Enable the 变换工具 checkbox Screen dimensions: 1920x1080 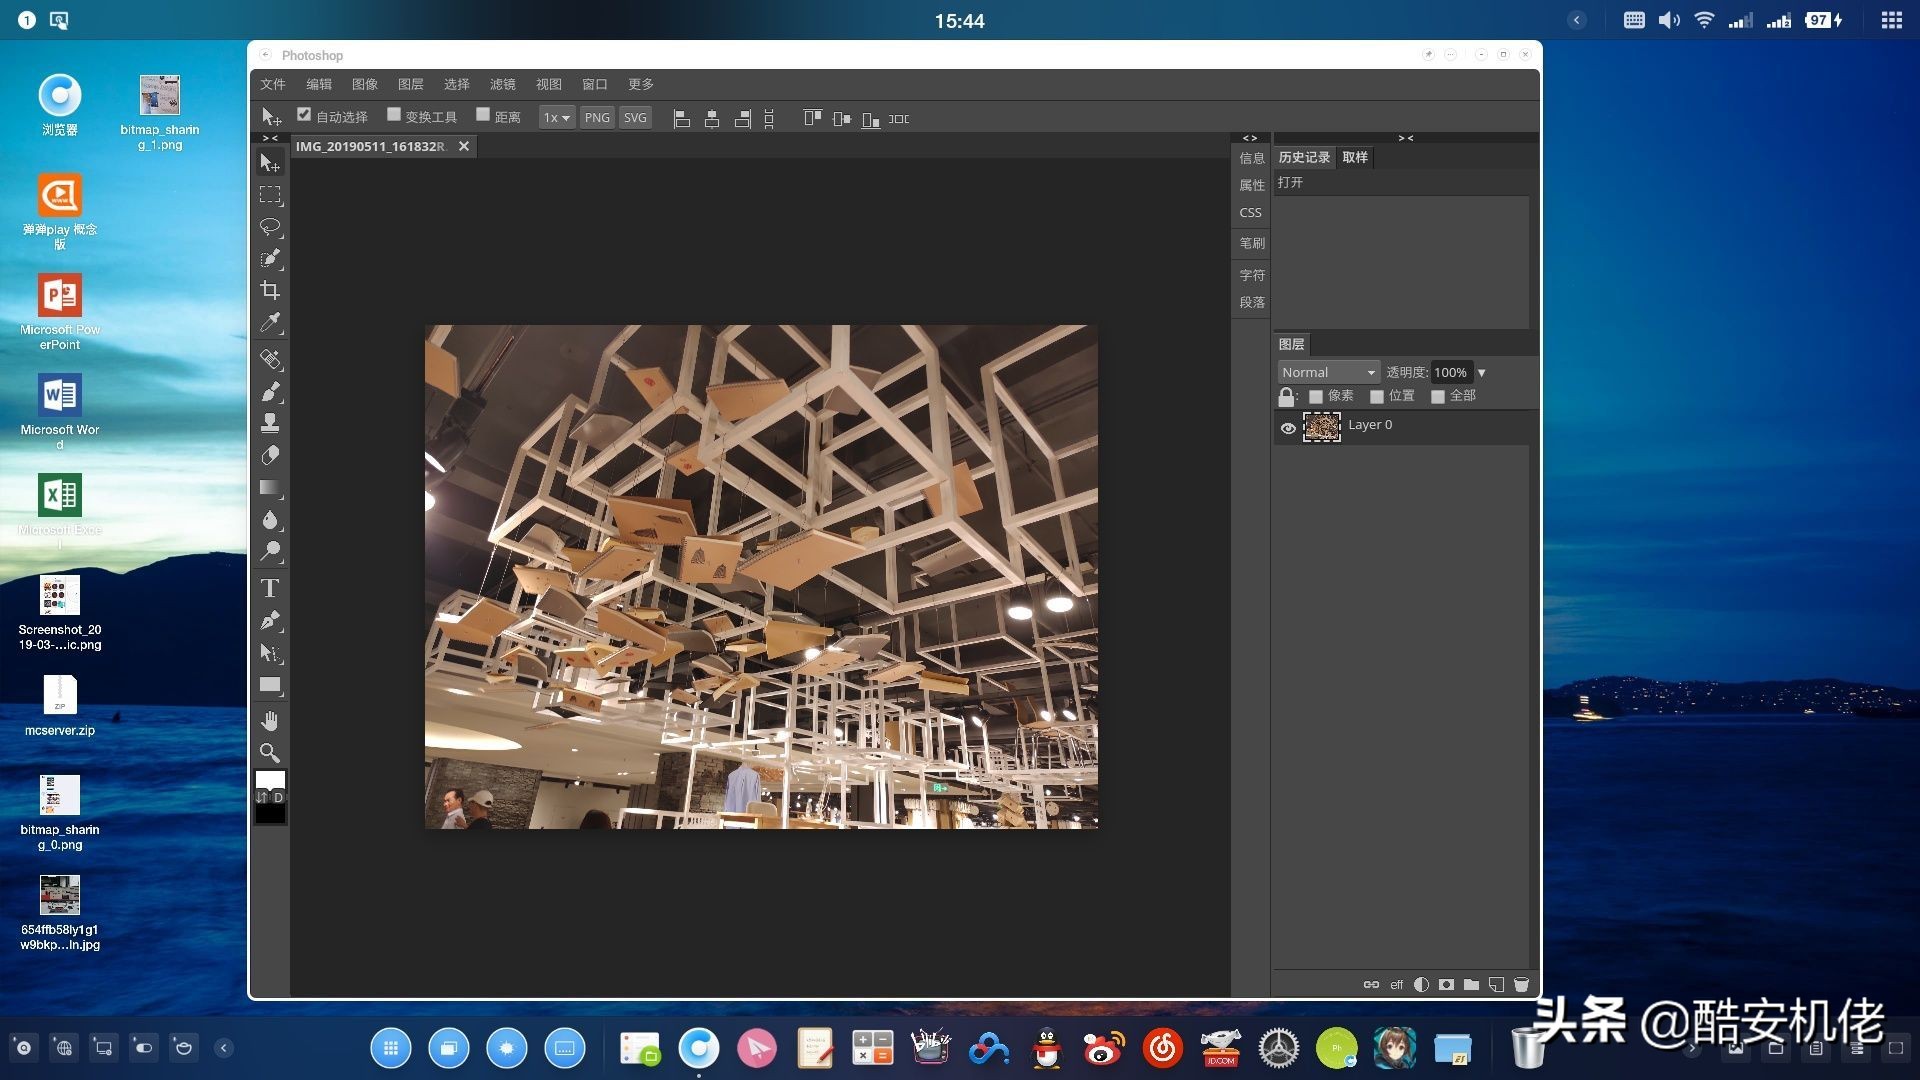click(x=394, y=115)
